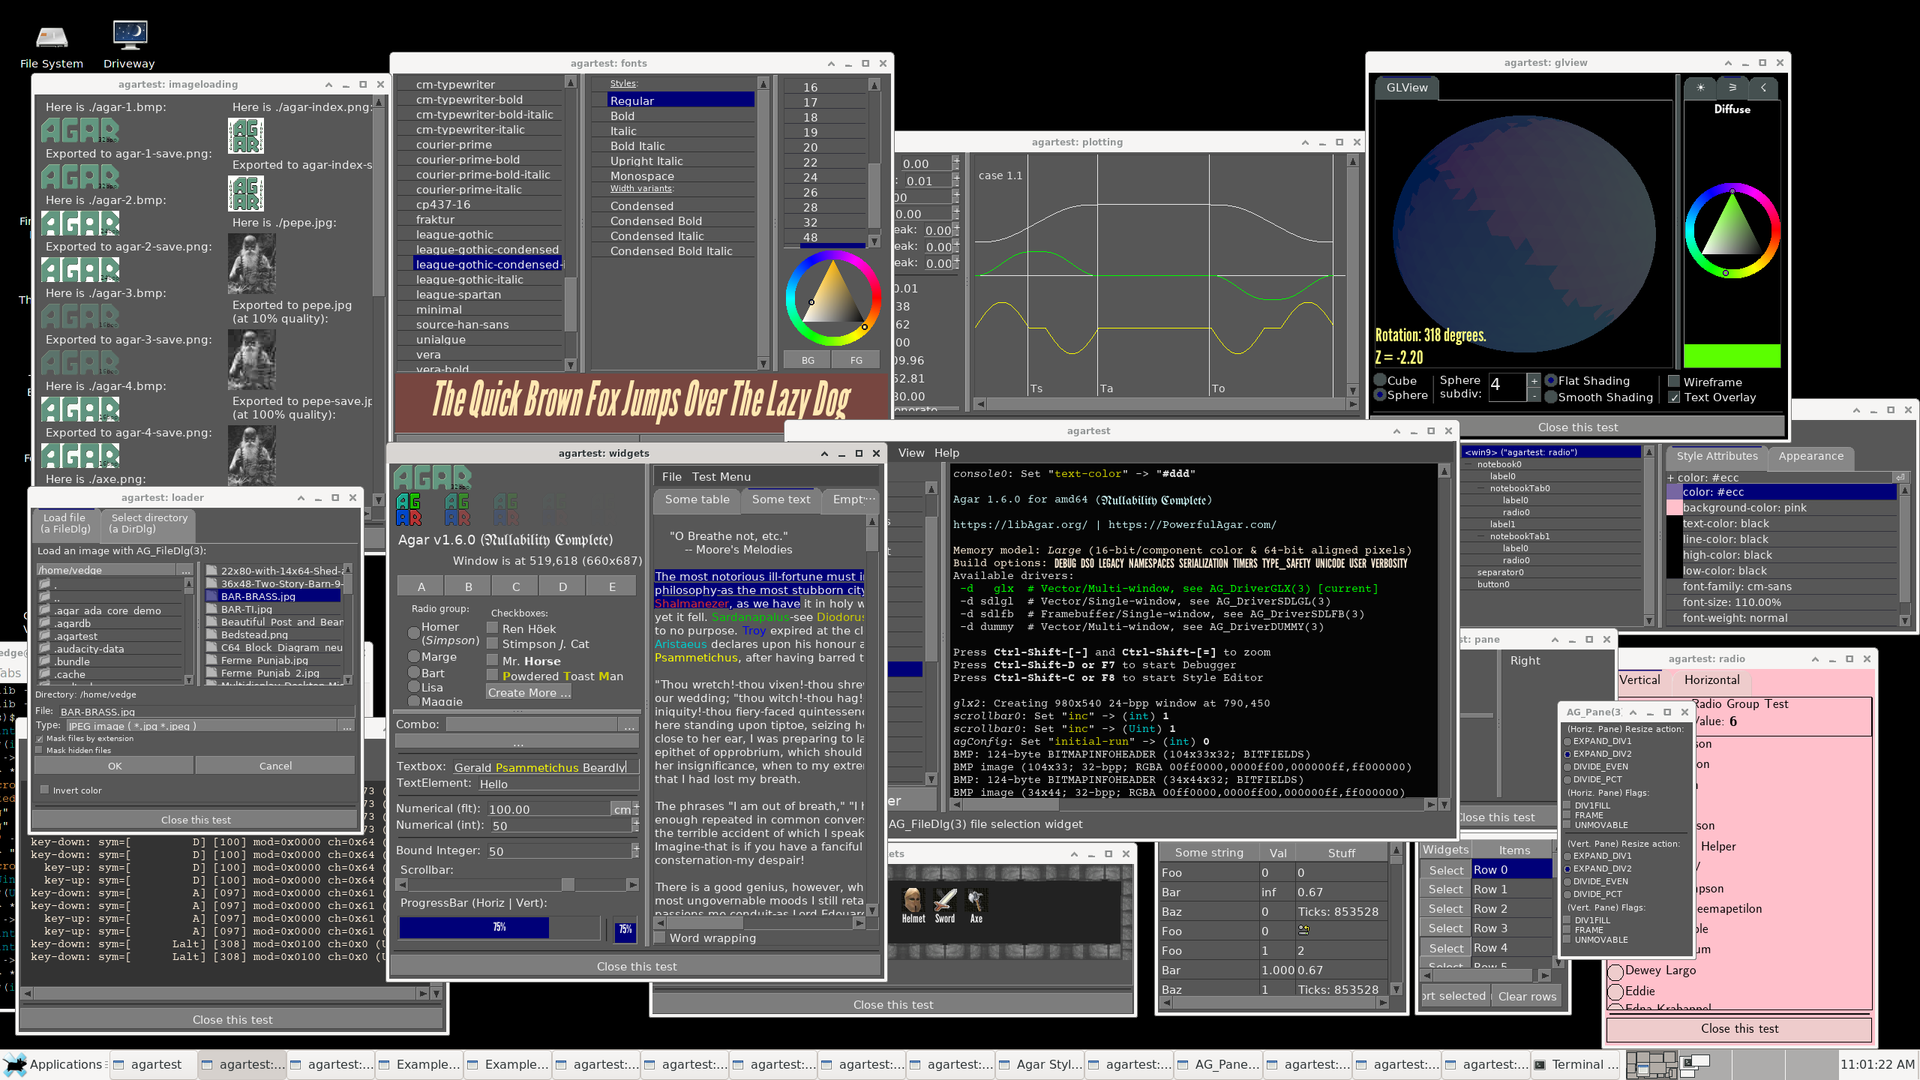Click the small icon in Stuff column
This screenshot has width=1920, height=1080.
1304,930
